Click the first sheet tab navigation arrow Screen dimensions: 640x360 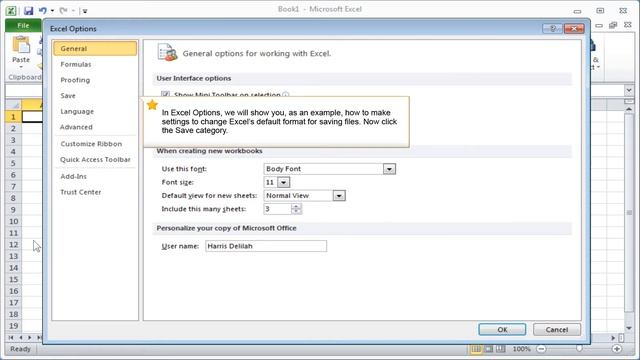11,338
